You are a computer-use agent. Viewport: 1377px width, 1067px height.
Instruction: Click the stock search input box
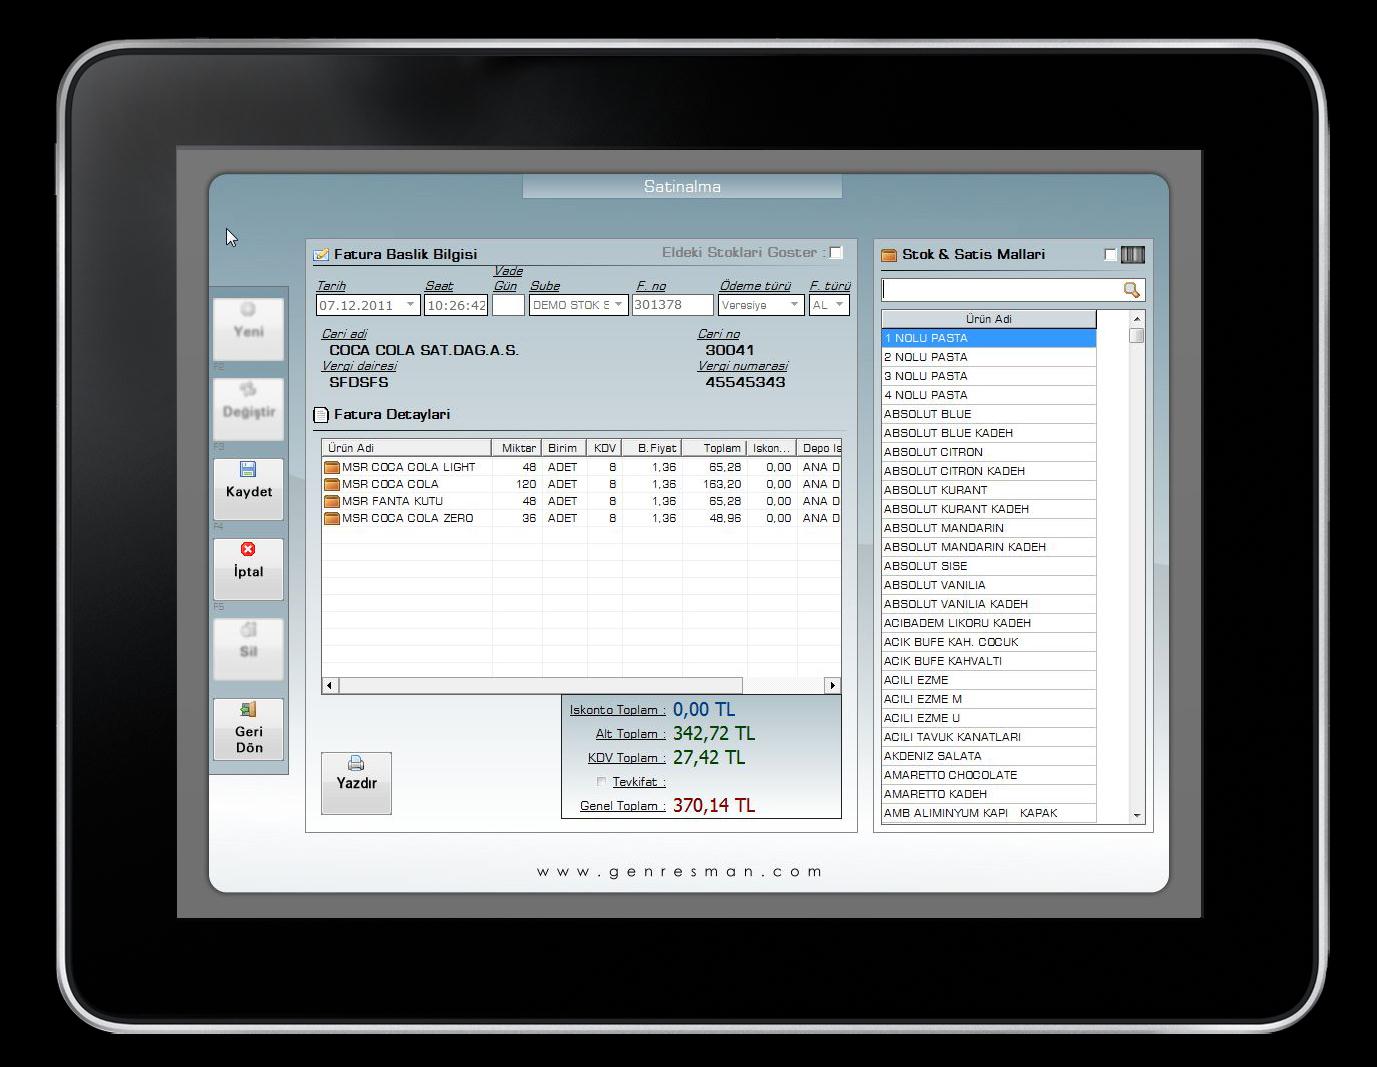(1001, 290)
